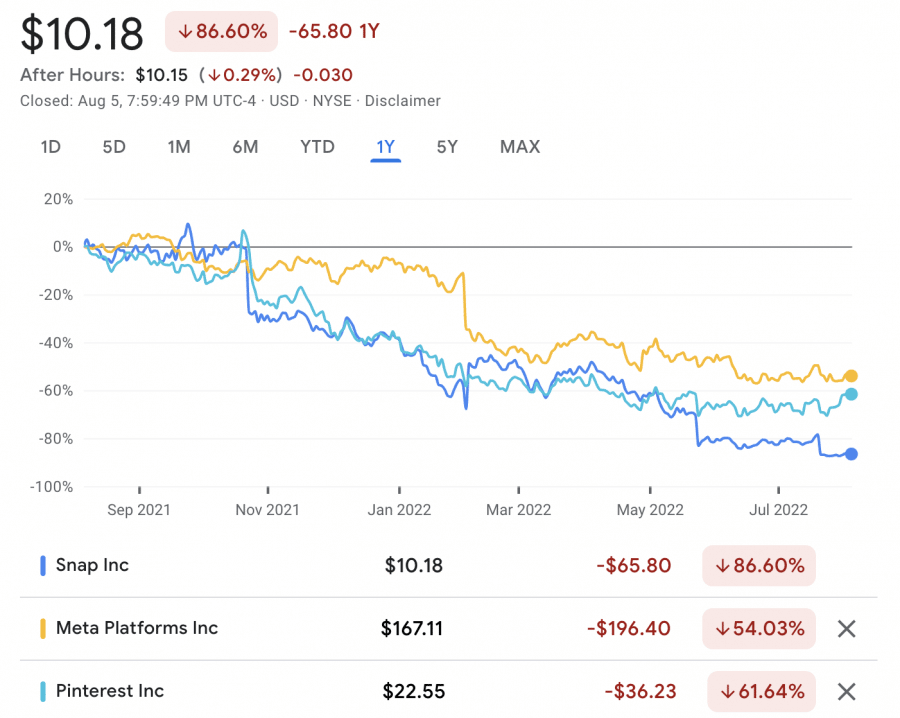The width and height of the screenshot is (900, 718).
Task: Switch to the YTD view
Action: (317, 146)
